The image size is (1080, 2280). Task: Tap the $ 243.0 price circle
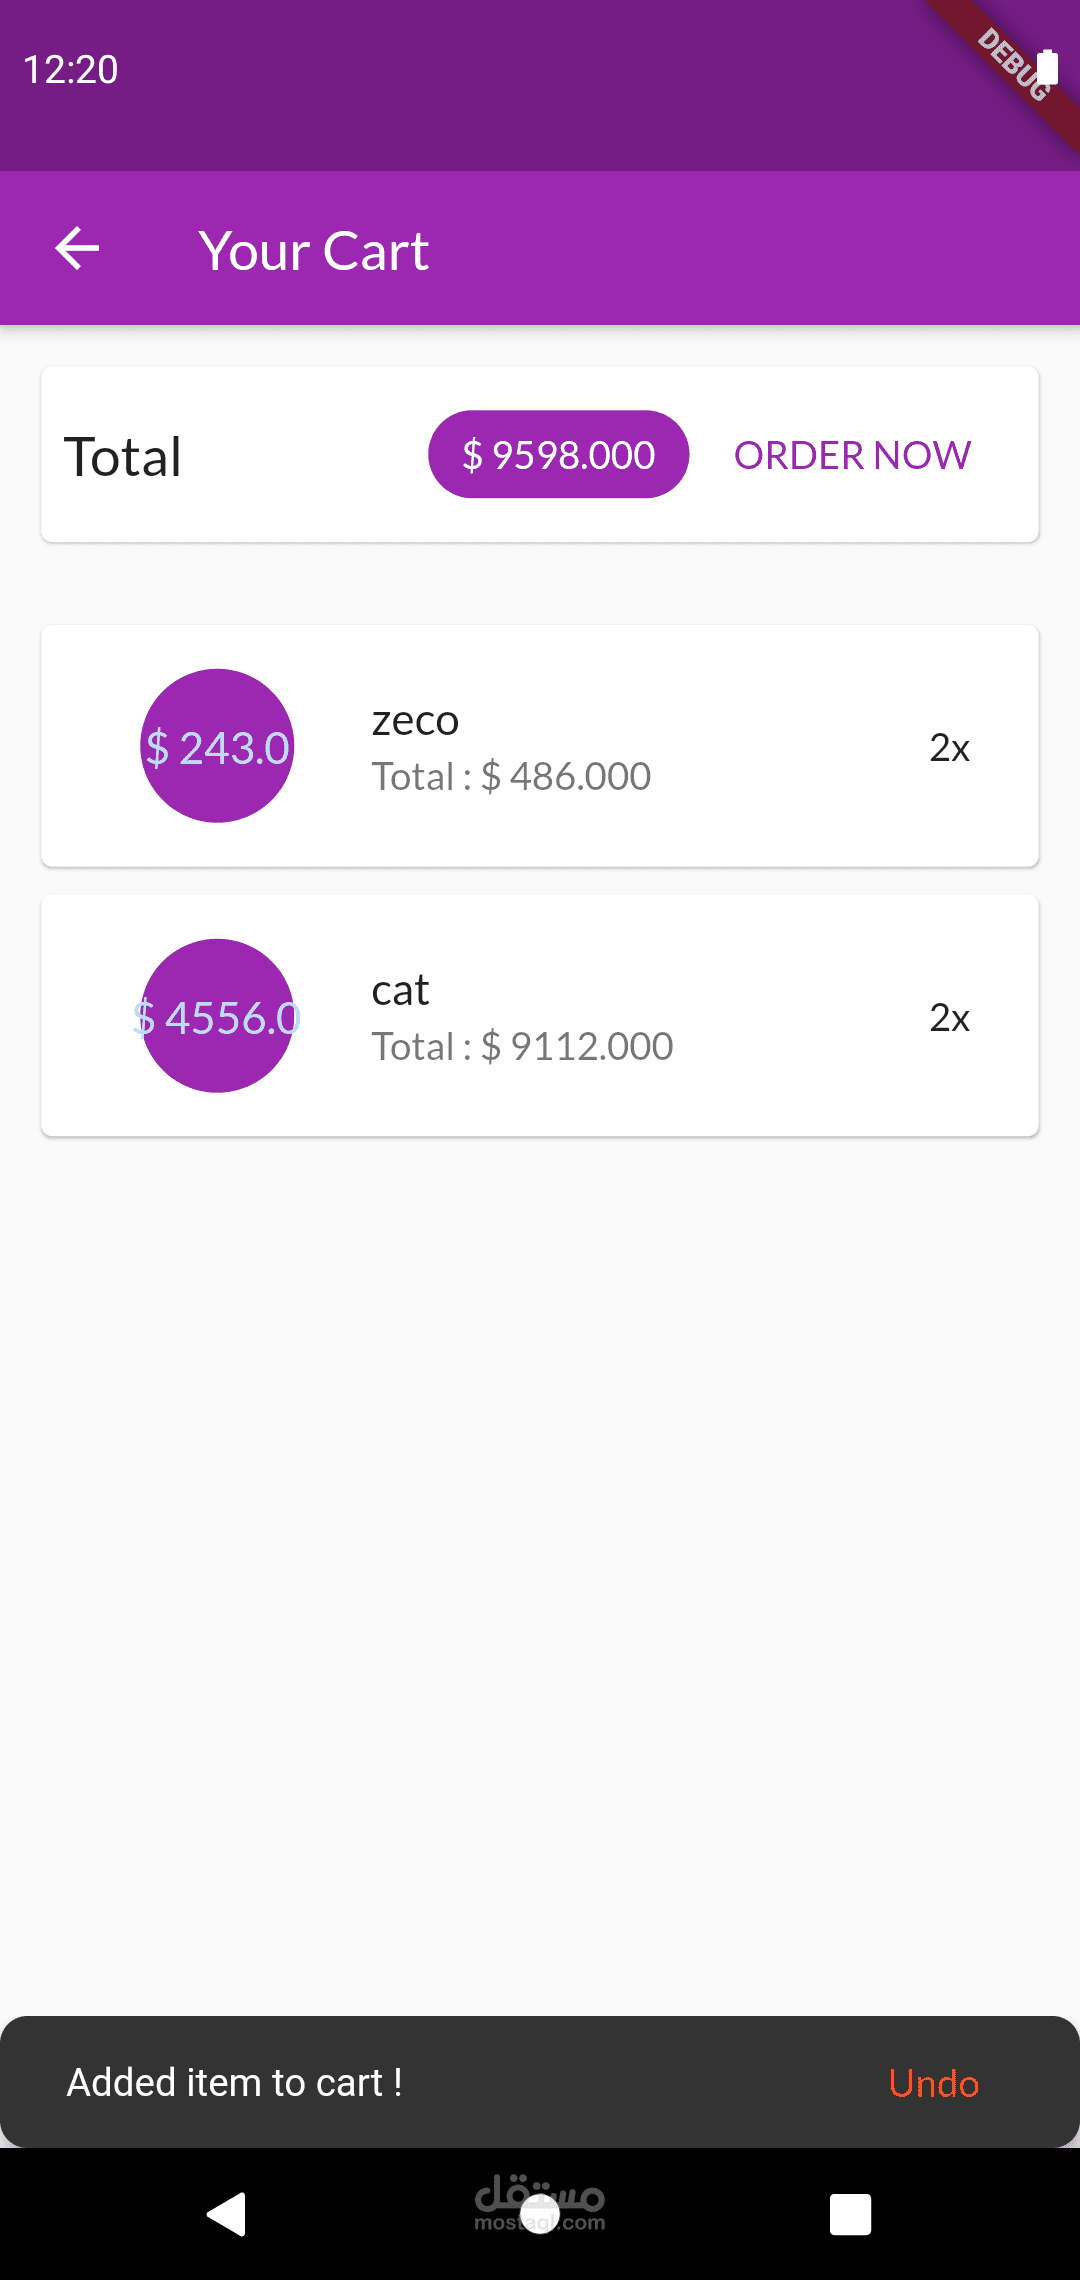pos(217,747)
